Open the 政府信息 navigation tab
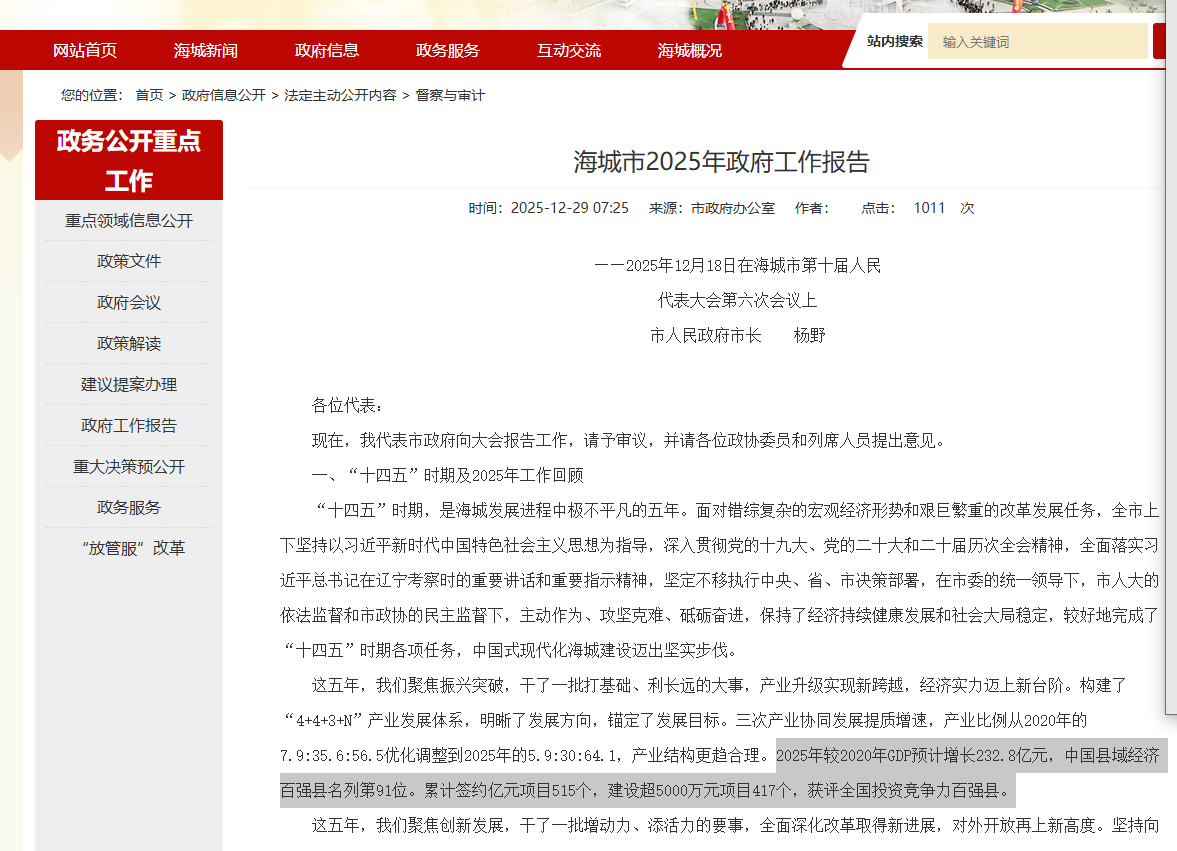This screenshot has width=1177, height=851. [327, 50]
